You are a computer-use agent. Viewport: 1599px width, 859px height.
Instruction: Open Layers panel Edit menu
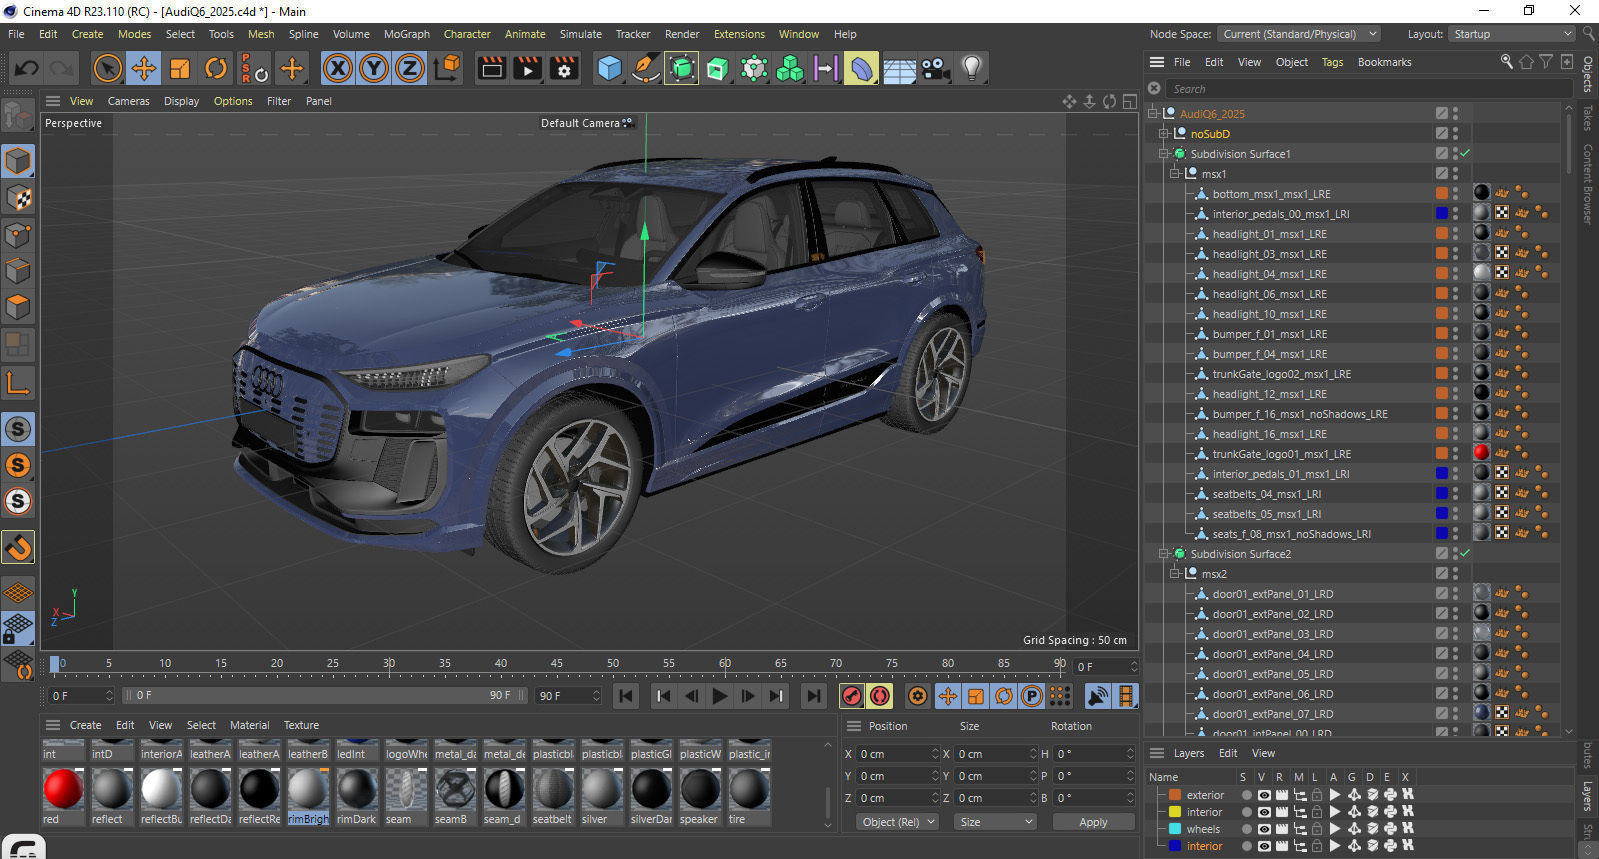click(x=1228, y=753)
